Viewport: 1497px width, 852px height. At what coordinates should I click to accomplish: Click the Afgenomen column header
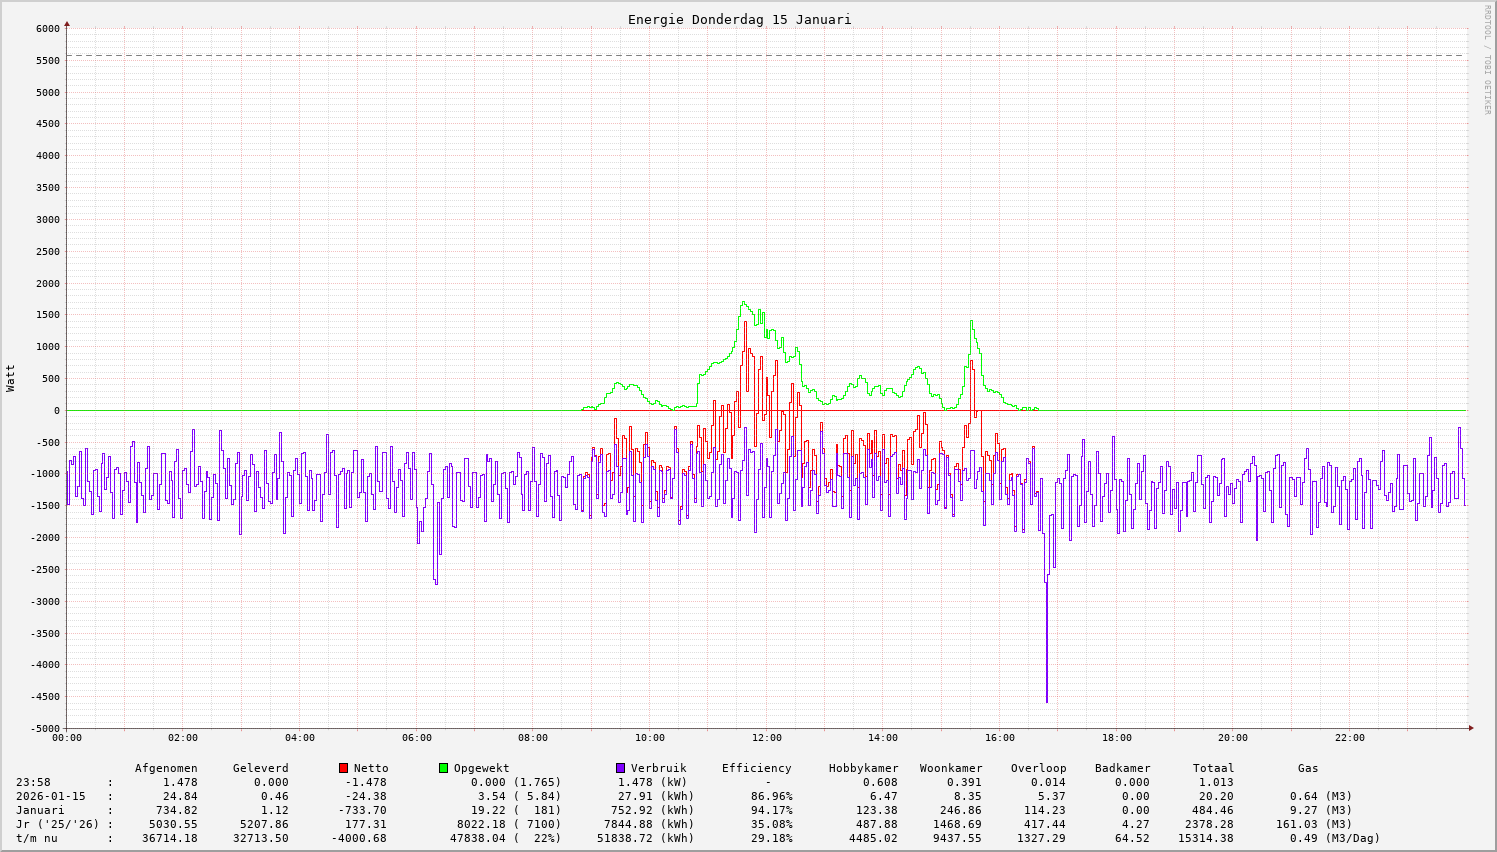pyautogui.click(x=166, y=768)
